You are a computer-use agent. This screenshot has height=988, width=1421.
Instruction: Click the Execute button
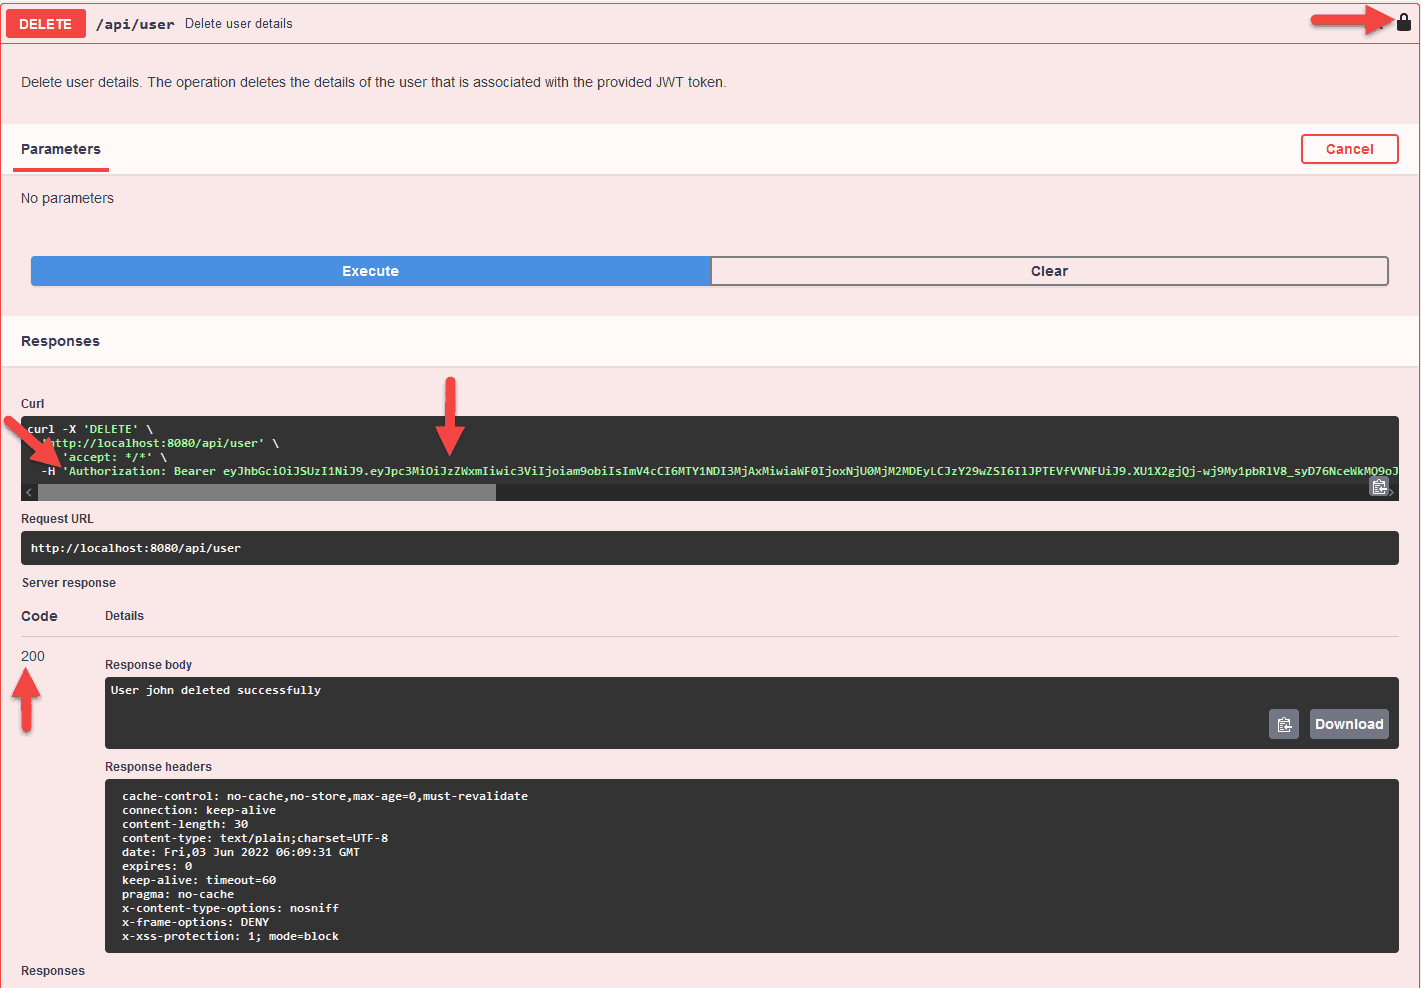pyautogui.click(x=371, y=271)
